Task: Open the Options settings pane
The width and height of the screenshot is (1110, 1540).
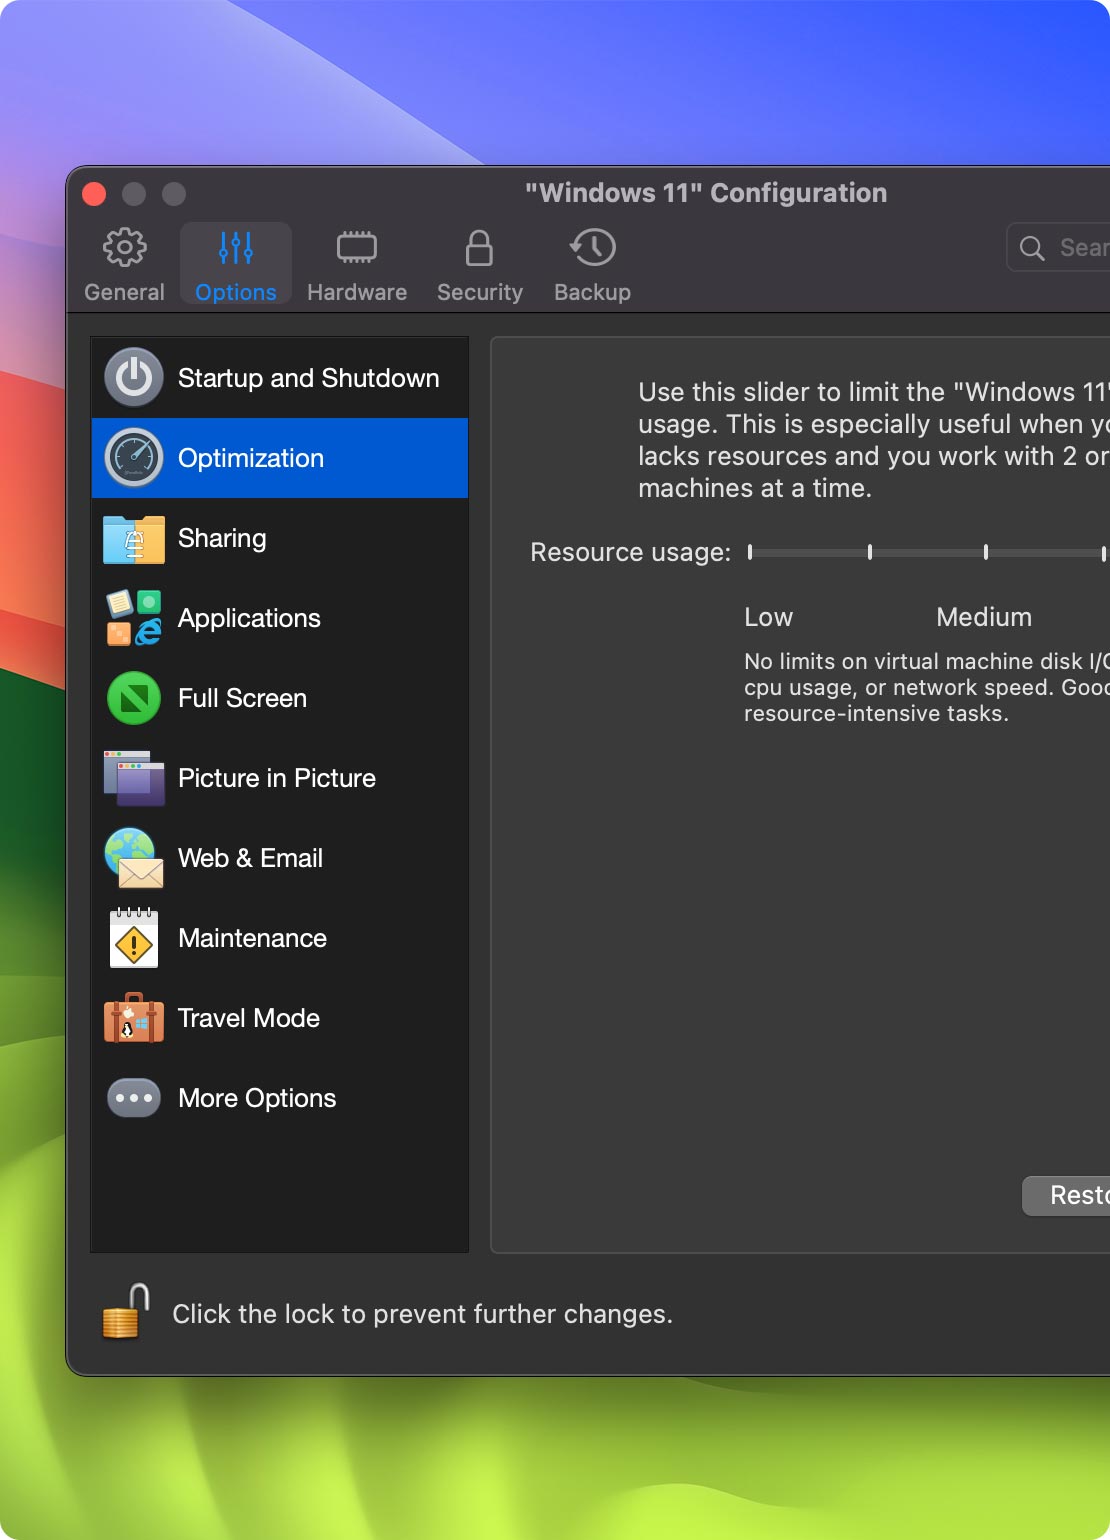Action: pyautogui.click(x=235, y=263)
